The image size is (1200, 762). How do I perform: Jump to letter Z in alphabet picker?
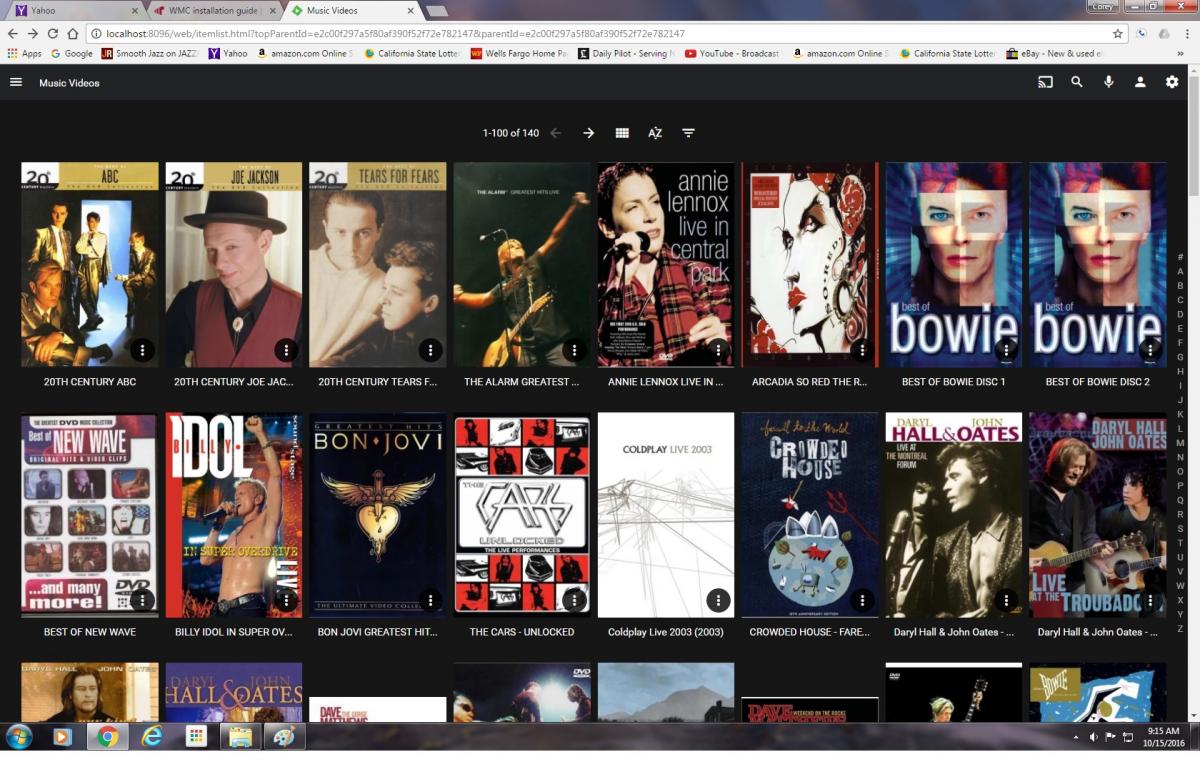(1180, 629)
